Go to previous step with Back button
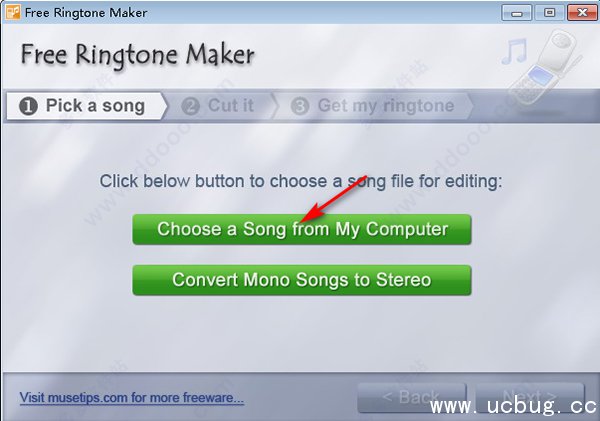The image size is (600, 421). click(x=412, y=397)
